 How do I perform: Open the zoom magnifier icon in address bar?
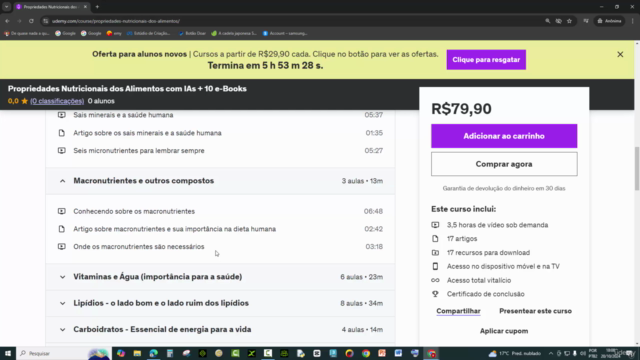click(x=548, y=21)
